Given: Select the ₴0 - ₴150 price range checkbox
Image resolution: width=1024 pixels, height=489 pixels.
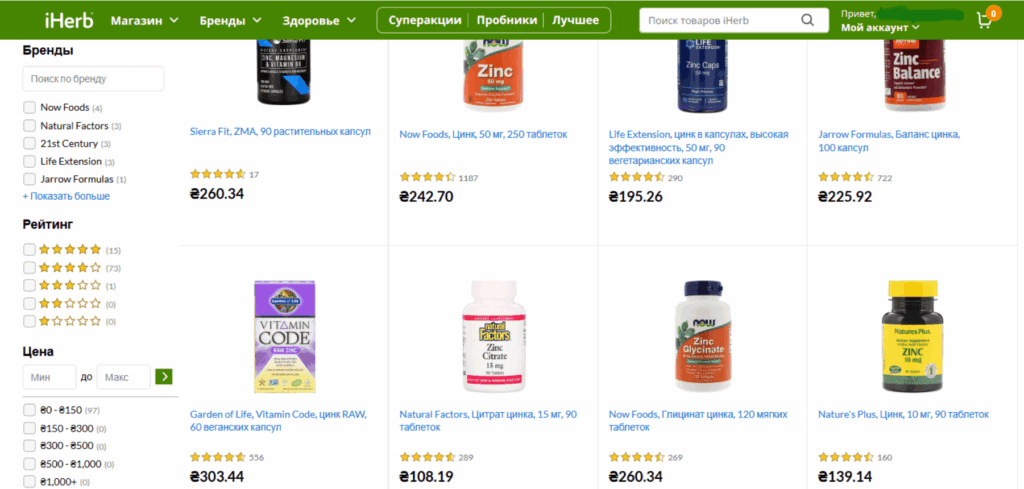Looking at the screenshot, I should (x=29, y=410).
